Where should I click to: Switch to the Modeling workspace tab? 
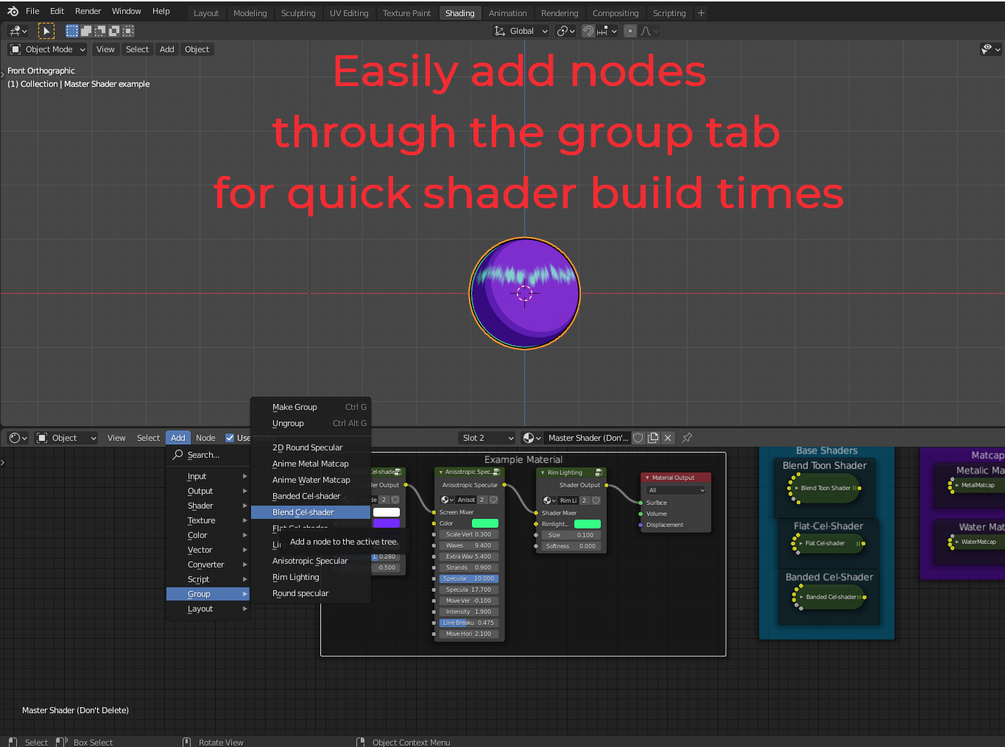coord(250,13)
